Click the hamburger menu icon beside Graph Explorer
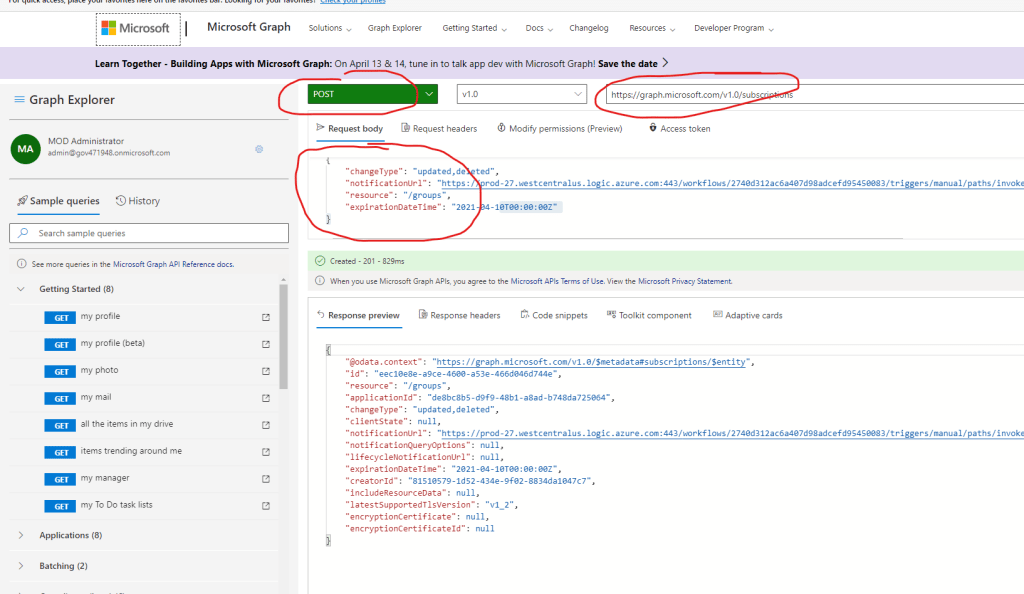 click(x=19, y=100)
